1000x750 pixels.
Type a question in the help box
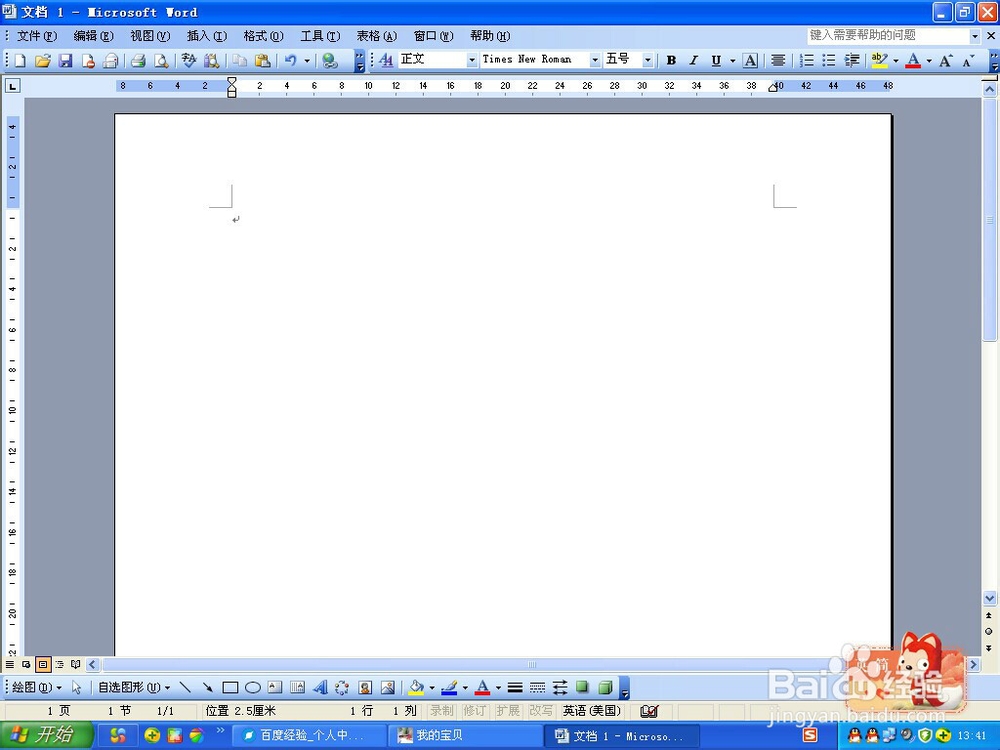coord(888,36)
